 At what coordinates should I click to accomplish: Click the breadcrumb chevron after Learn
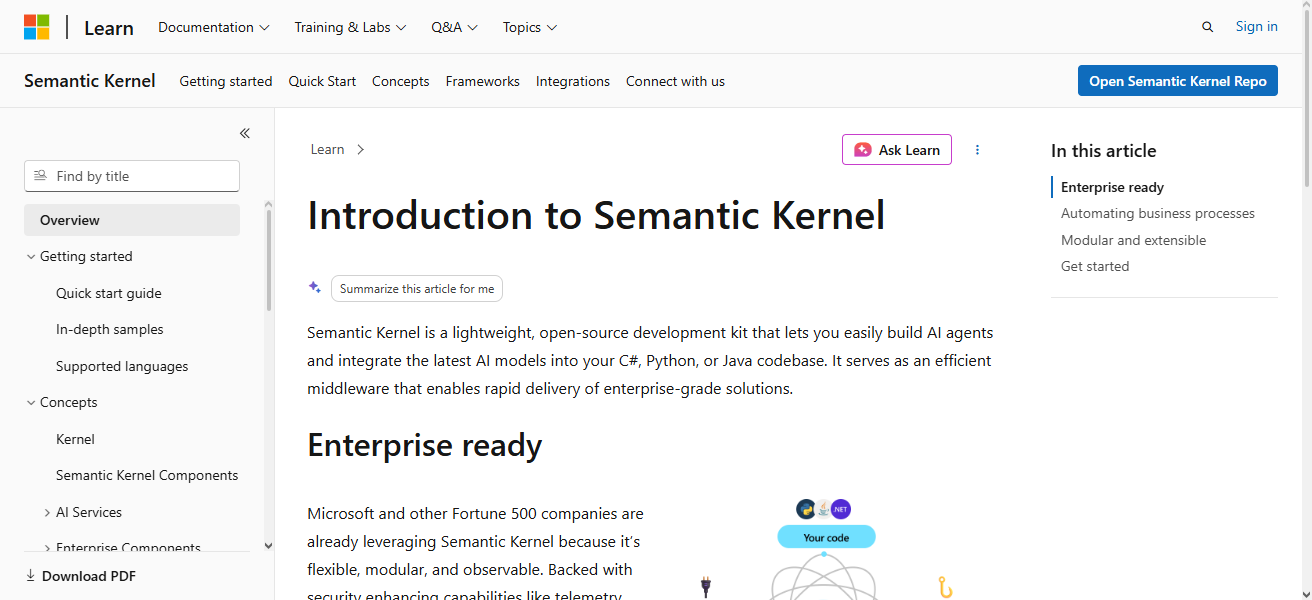point(361,150)
